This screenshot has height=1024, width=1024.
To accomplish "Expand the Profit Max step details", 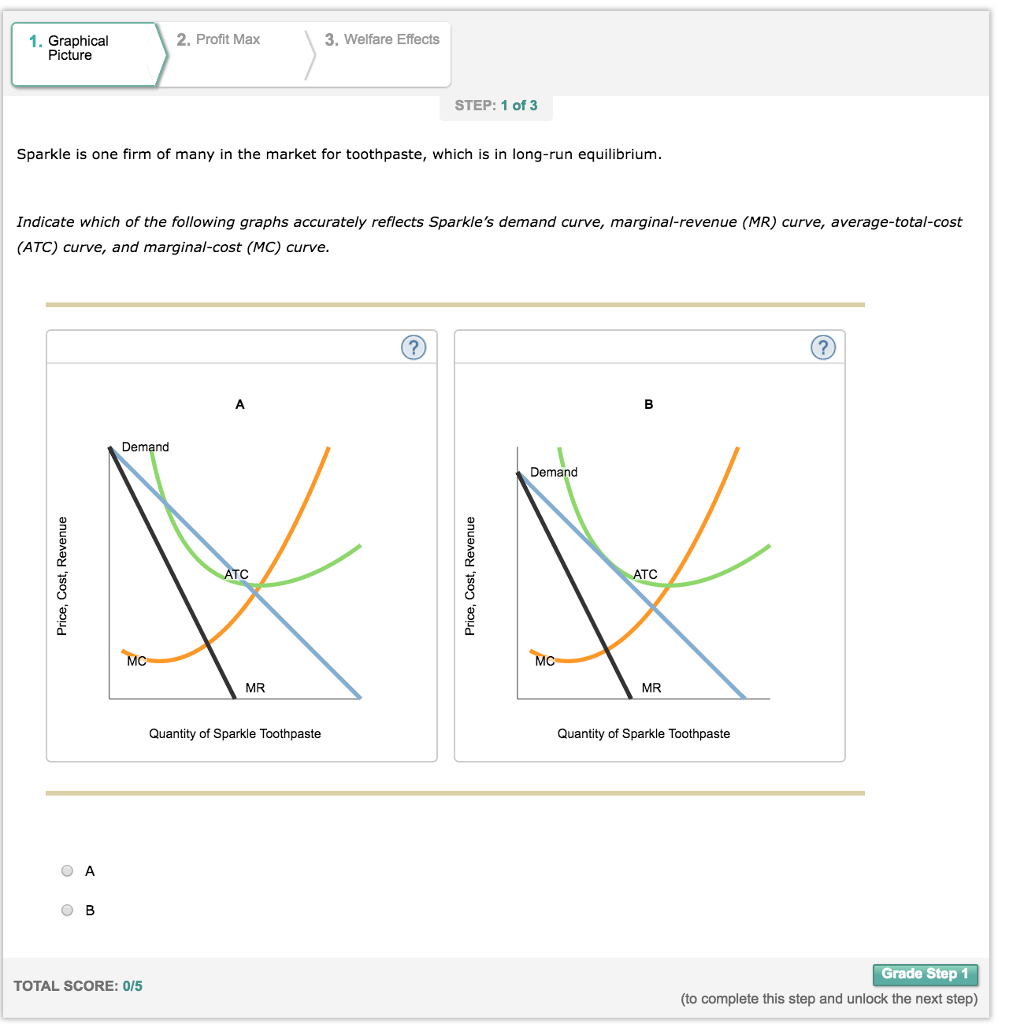I will coord(218,39).
